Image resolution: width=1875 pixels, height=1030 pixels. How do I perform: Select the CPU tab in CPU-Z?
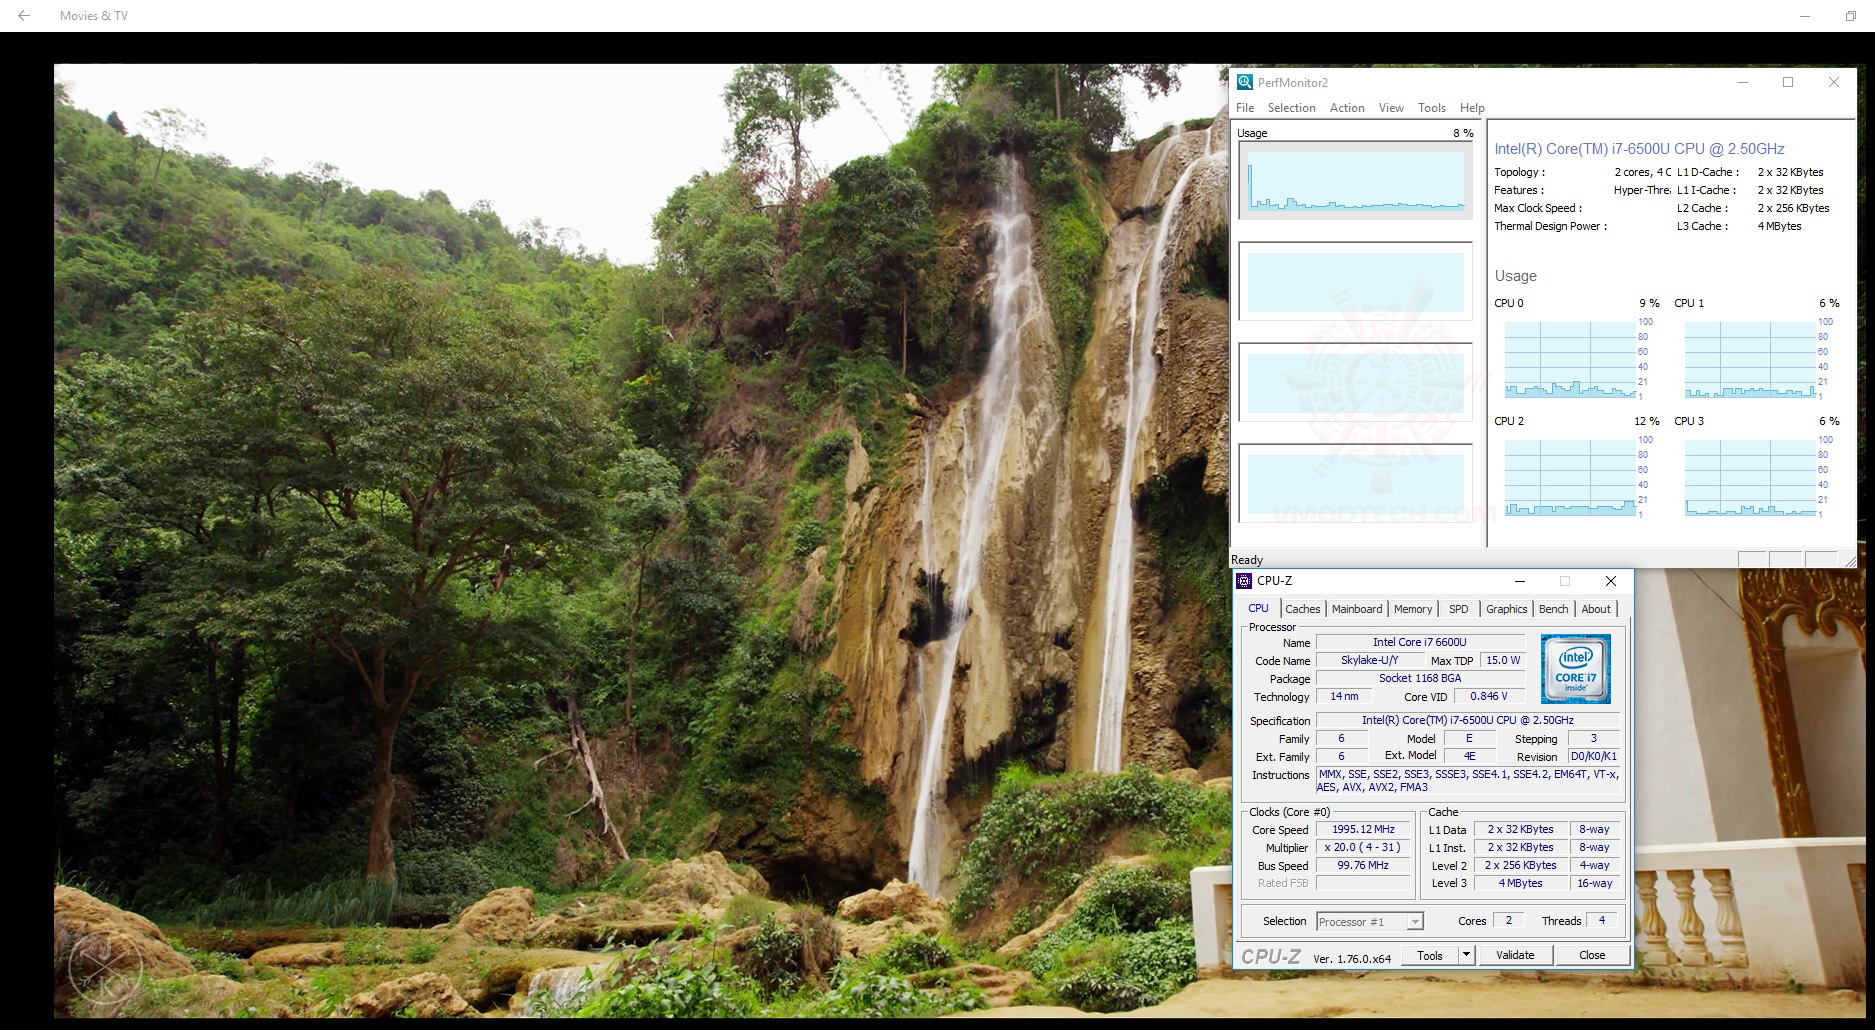(x=1258, y=608)
